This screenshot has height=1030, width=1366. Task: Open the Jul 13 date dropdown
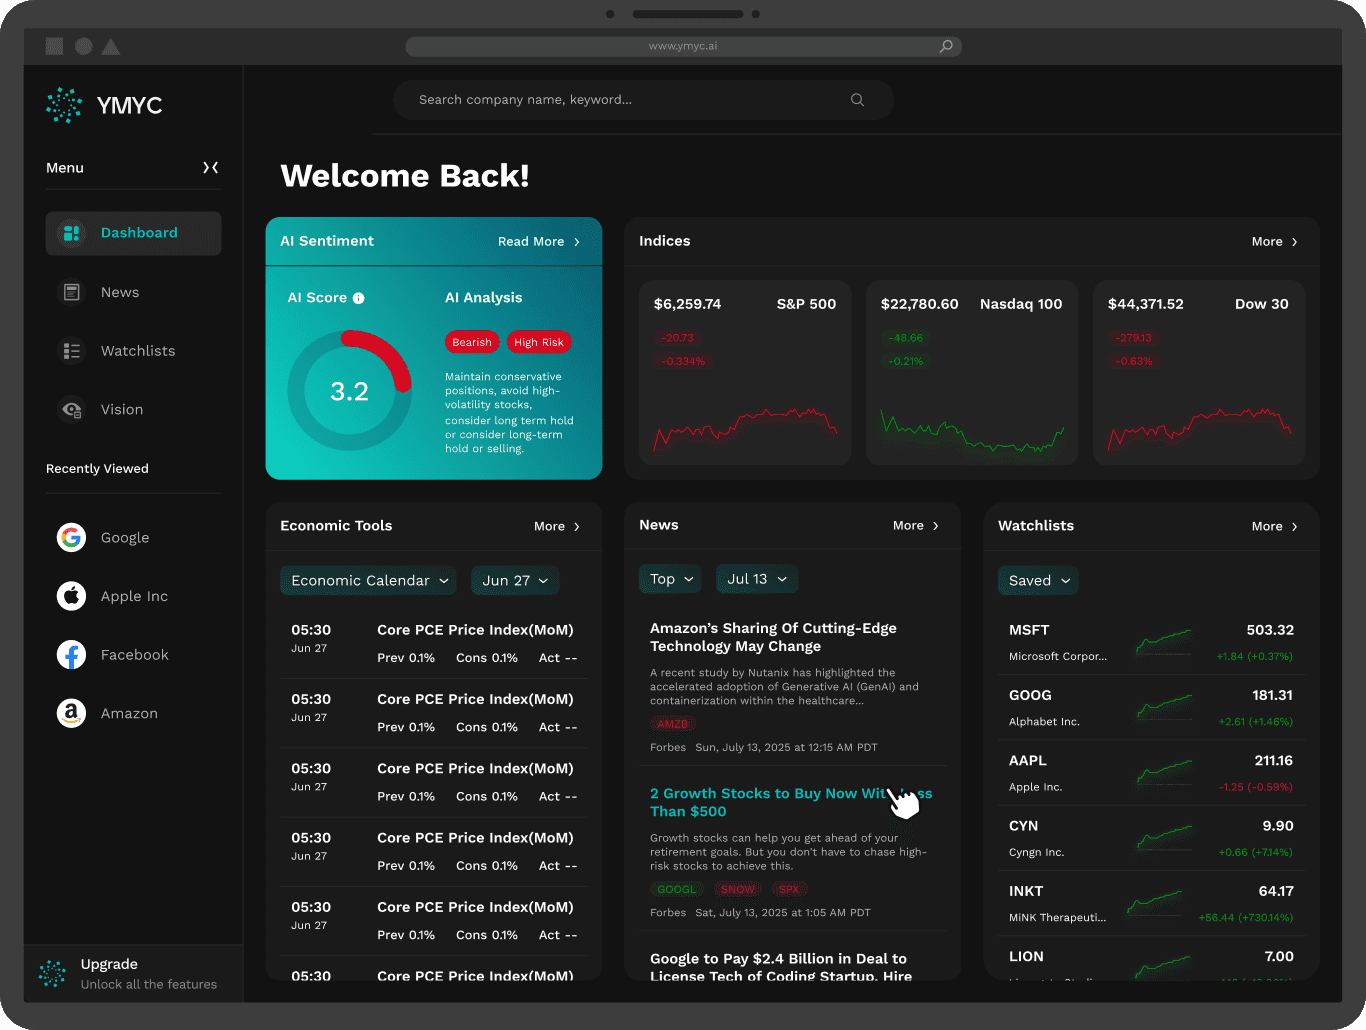[757, 579]
